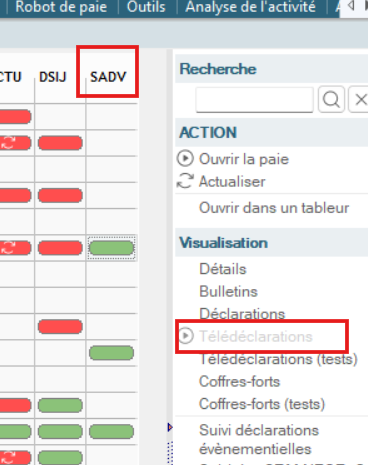Click the left arrow tab scroll icon
The height and width of the screenshot is (465, 368).
[x=351, y=6]
